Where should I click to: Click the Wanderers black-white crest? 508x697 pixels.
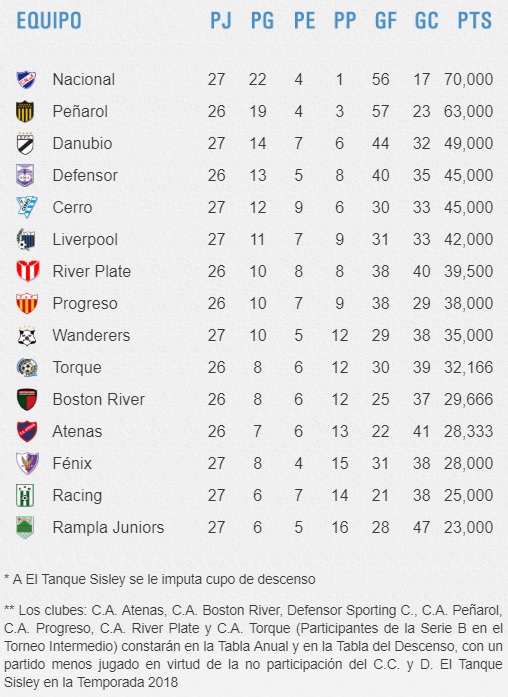point(27,336)
